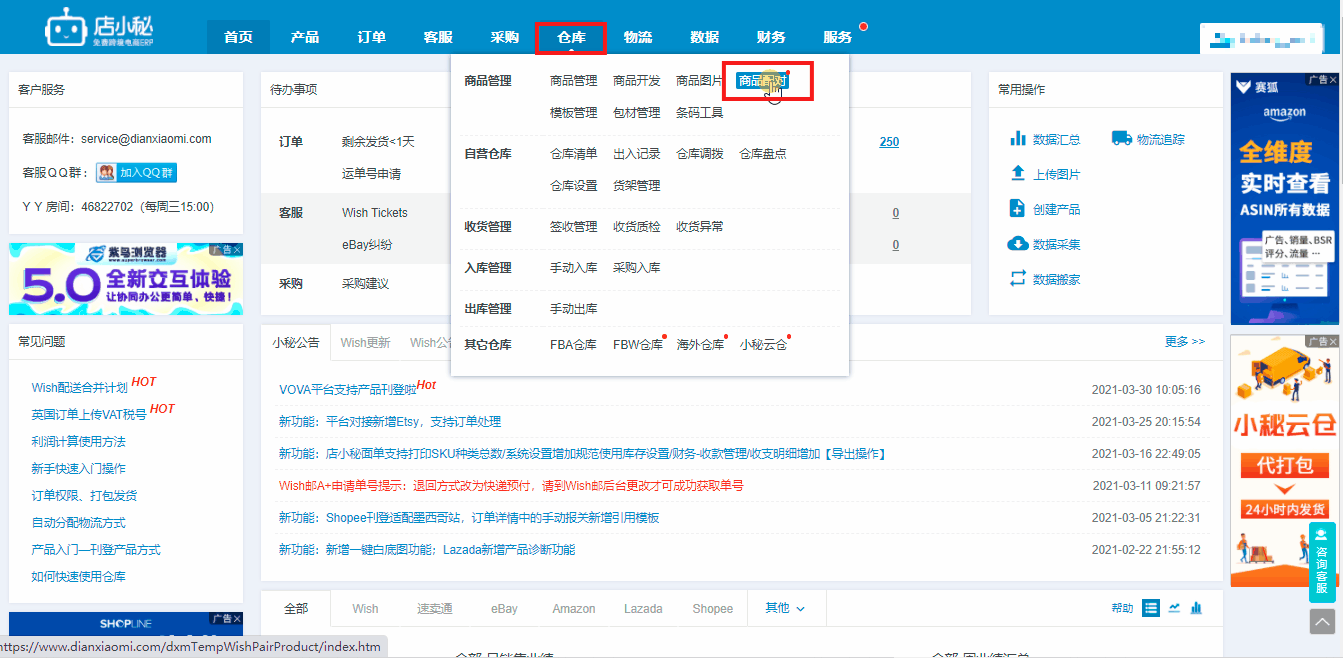Open the pending order count 250

tap(889, 142)
